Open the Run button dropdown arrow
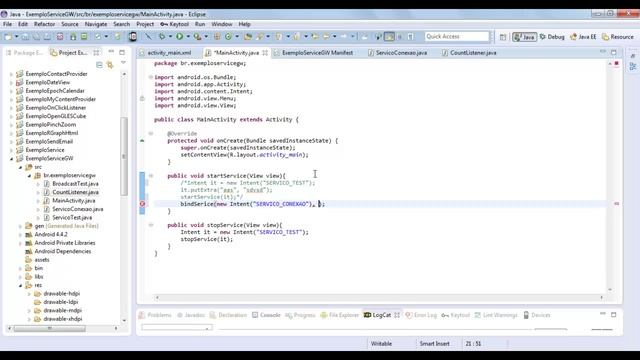The height and width of the screenshot is (360, 640). (188, 37)
